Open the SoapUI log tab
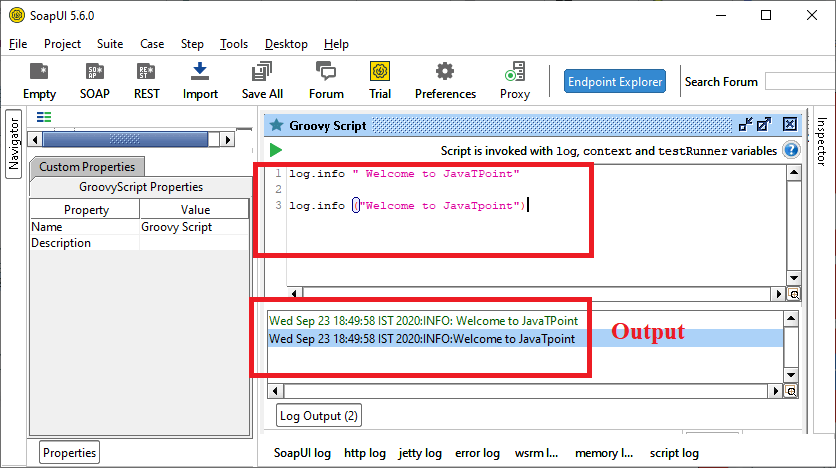 point(302,453)
